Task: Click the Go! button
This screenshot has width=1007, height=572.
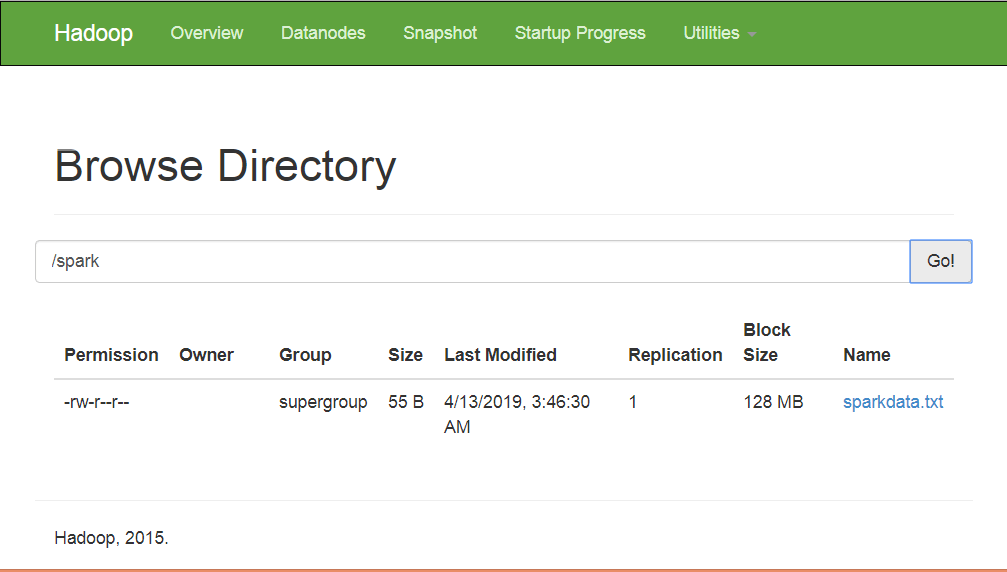Action: tap(941, 261)
